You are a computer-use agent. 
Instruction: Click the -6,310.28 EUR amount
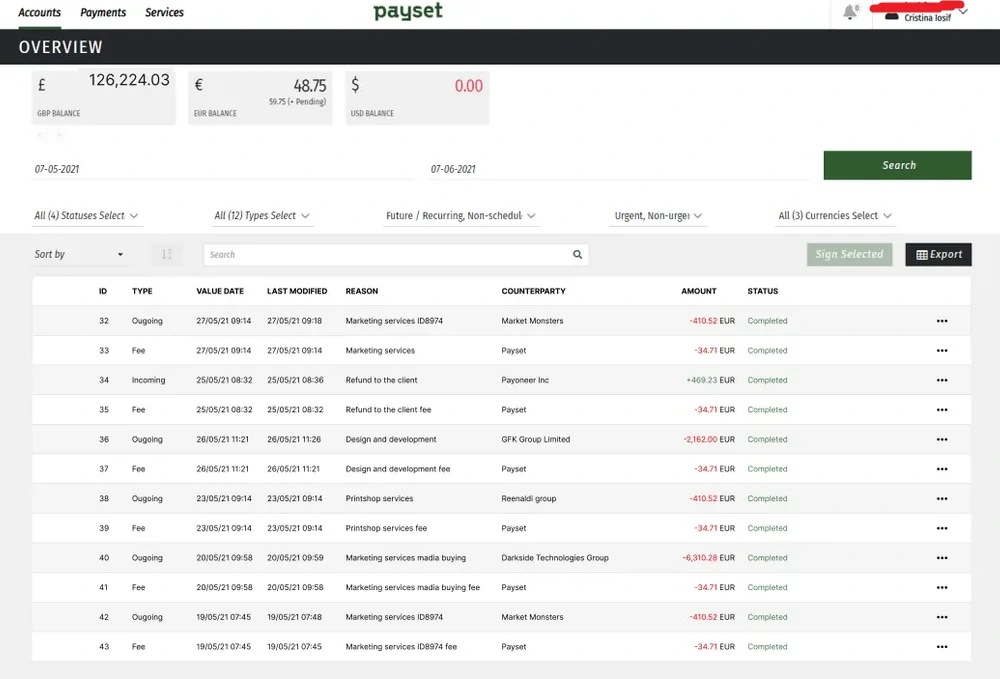coord(709,558)
